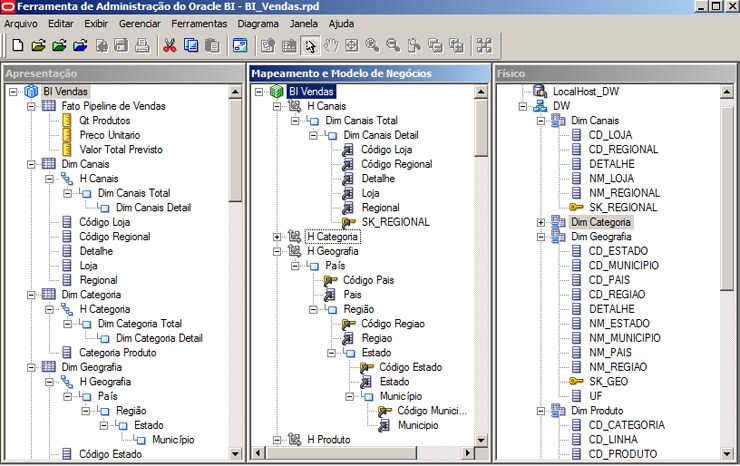740x466 pixels.
Task: Collapse Dim Categoria in Apresentação panel
Action: [x=31, y=295]
